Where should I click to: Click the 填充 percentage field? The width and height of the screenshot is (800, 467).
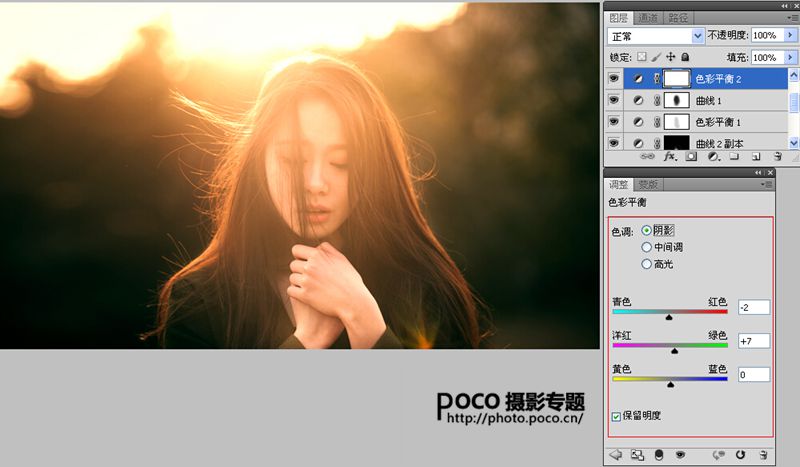(x=767, y=57)
